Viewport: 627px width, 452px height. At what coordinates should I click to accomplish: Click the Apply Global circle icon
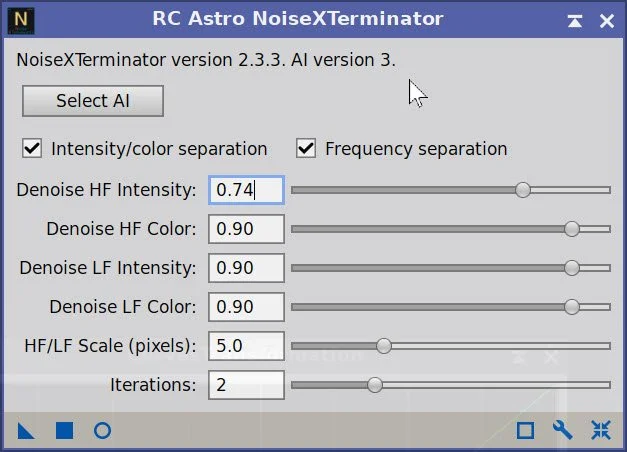pos(102,431)
